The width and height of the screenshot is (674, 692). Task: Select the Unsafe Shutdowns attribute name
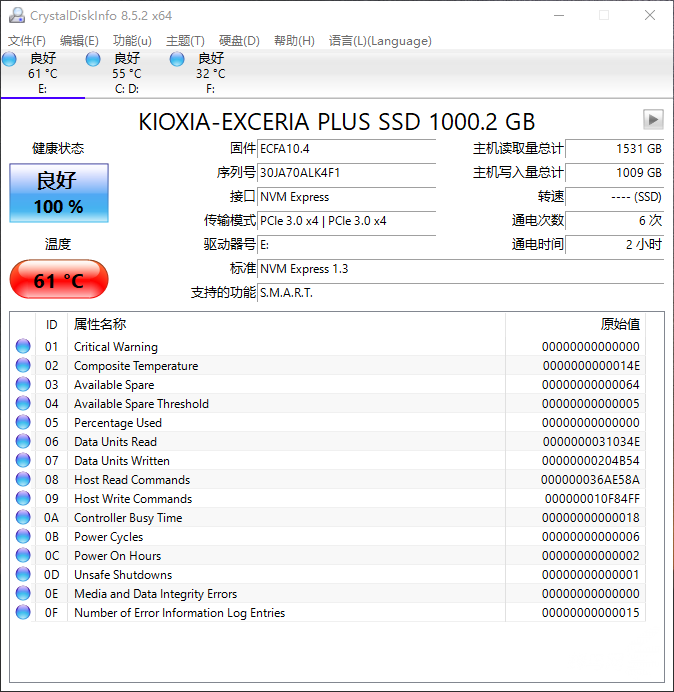(x=123, y=575)
